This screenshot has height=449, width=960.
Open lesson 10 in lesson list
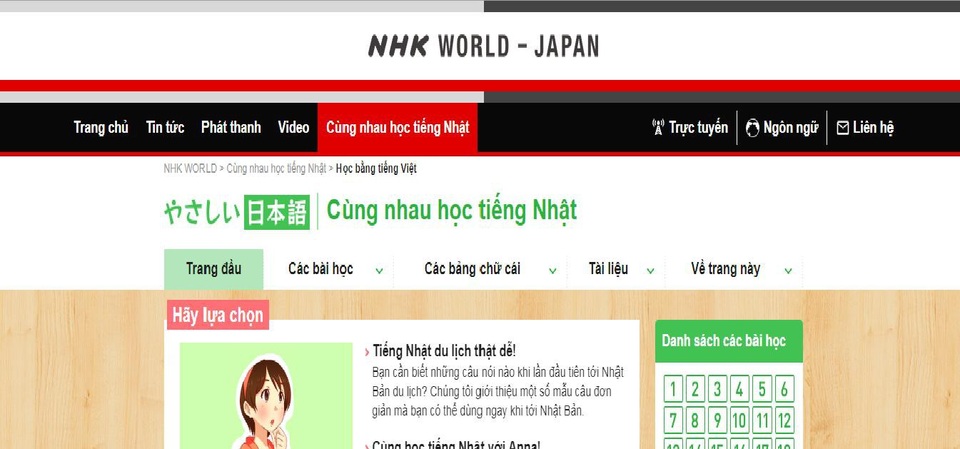[740, 420]
